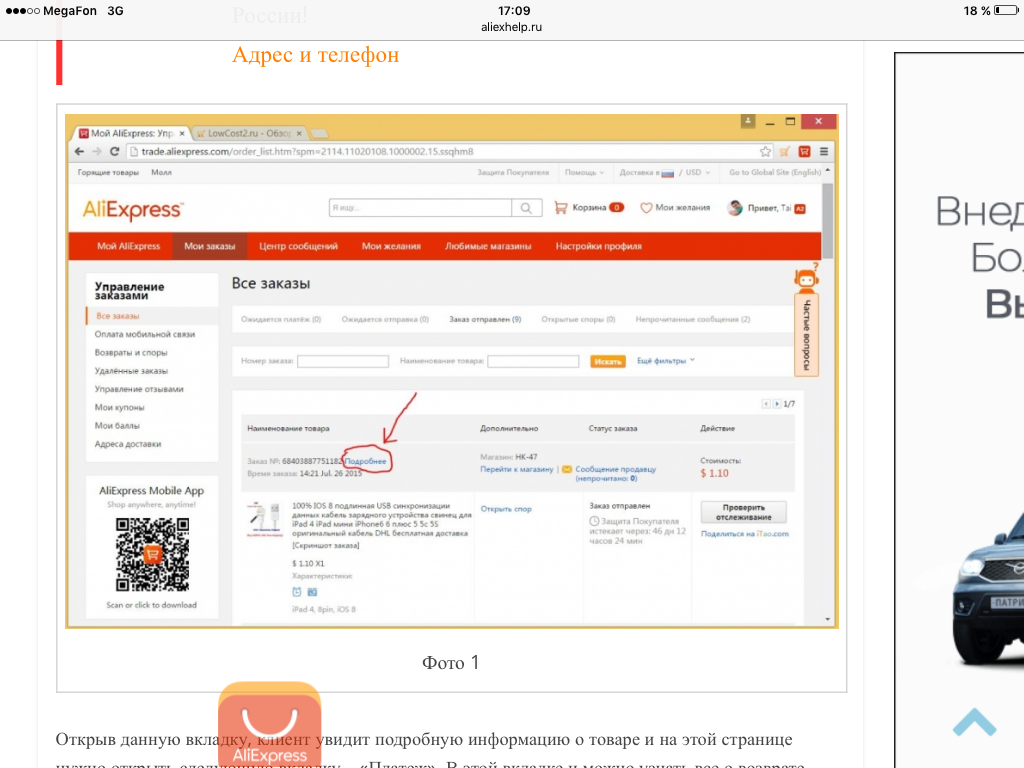Click the heart icon beside Мои желания
1024x768 pixels.
[646, 208]
